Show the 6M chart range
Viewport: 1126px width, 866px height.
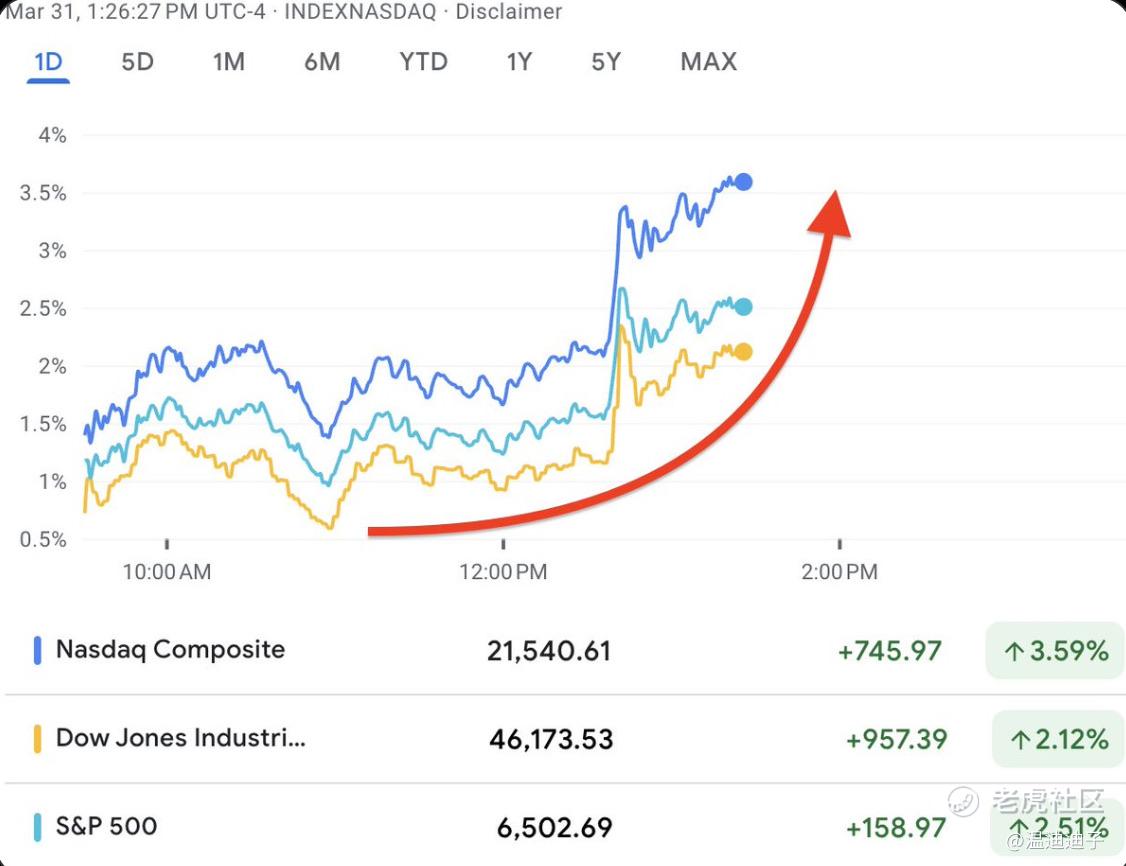pos(322,62)
